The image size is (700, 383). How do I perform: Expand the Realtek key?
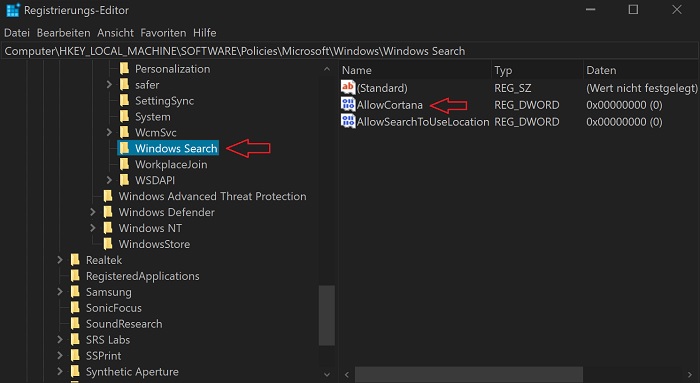(60, 260)
